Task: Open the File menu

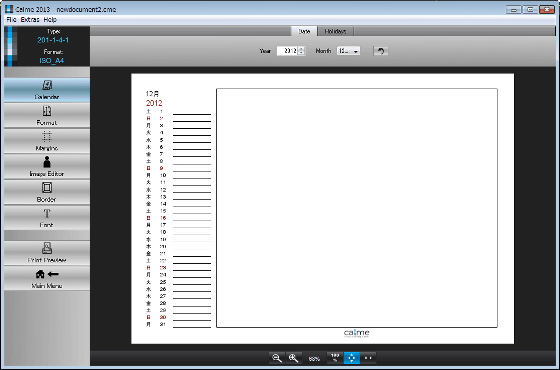Action: point(11,20)
